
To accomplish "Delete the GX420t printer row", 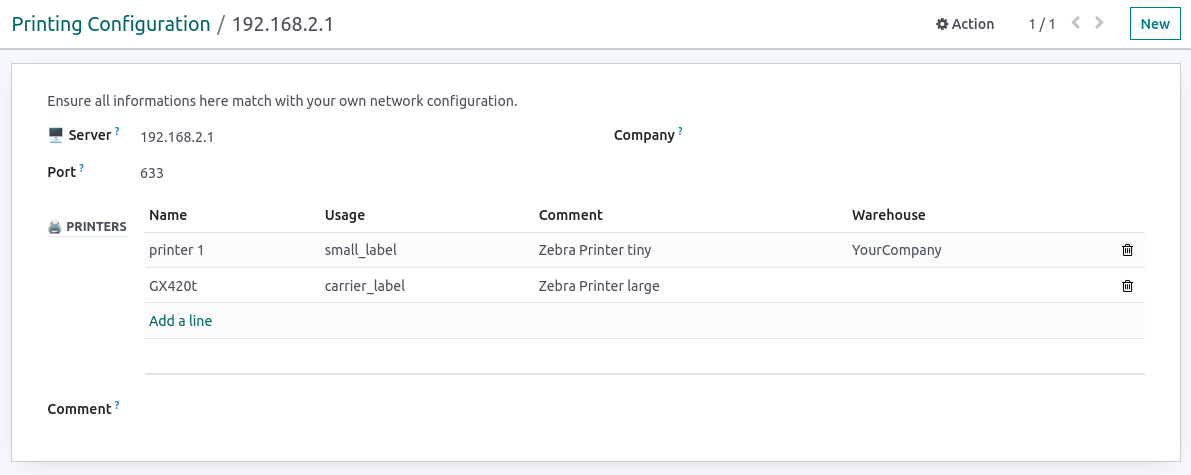I will pos(1127,286).
